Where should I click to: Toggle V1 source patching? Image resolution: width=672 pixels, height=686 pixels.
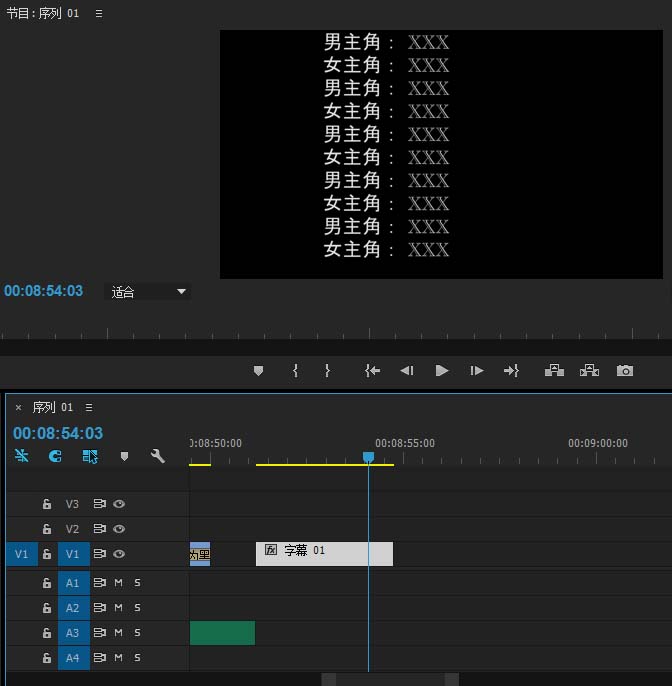21,554
